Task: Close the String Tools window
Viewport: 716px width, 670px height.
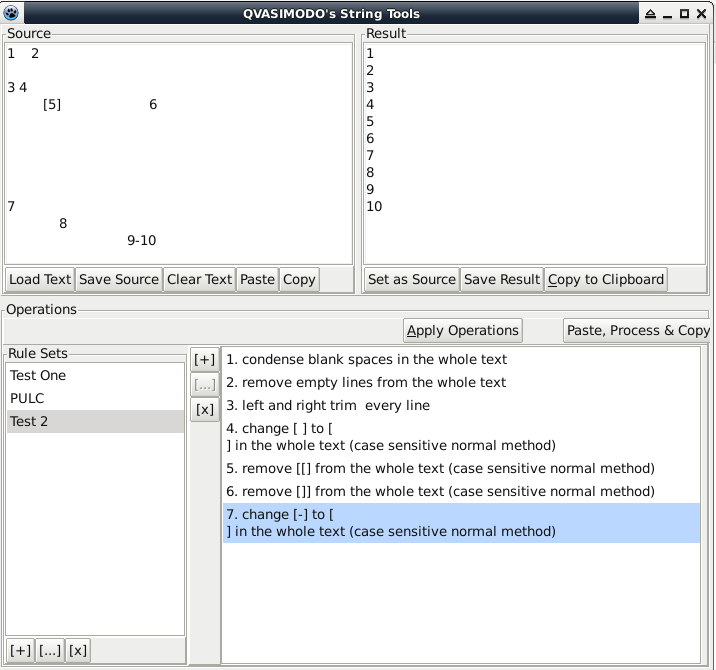Action: (701, 14)
